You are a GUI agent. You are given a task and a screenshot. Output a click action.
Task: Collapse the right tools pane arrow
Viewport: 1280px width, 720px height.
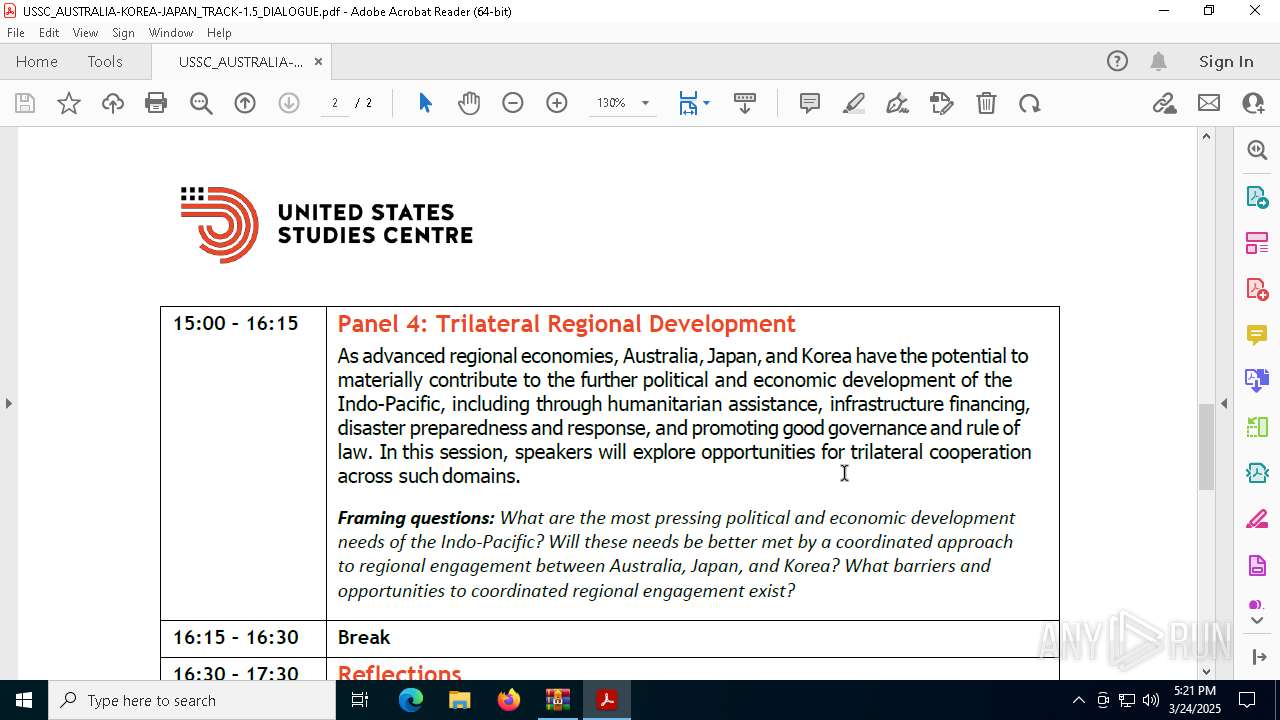click(1224, 403)
